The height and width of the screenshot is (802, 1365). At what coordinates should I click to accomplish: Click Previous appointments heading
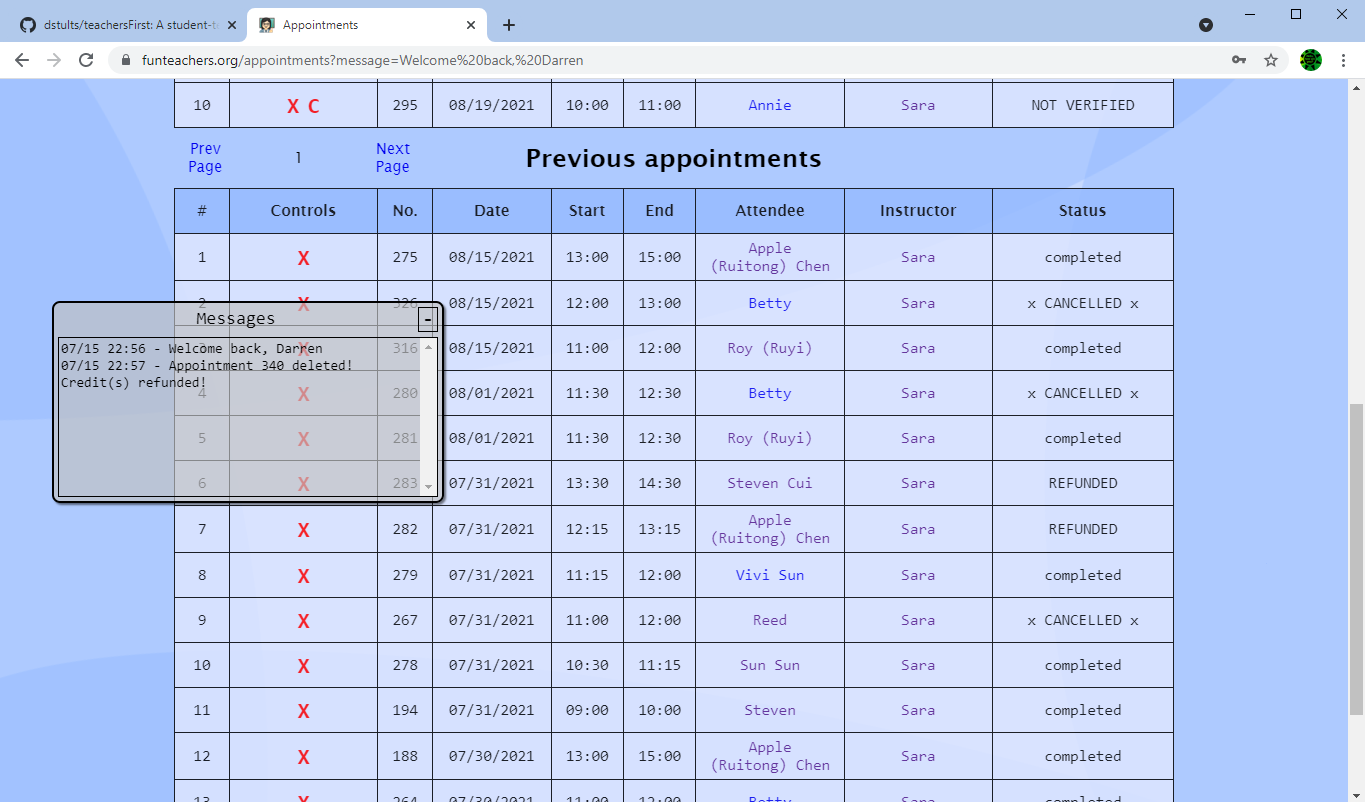point(673,158)
